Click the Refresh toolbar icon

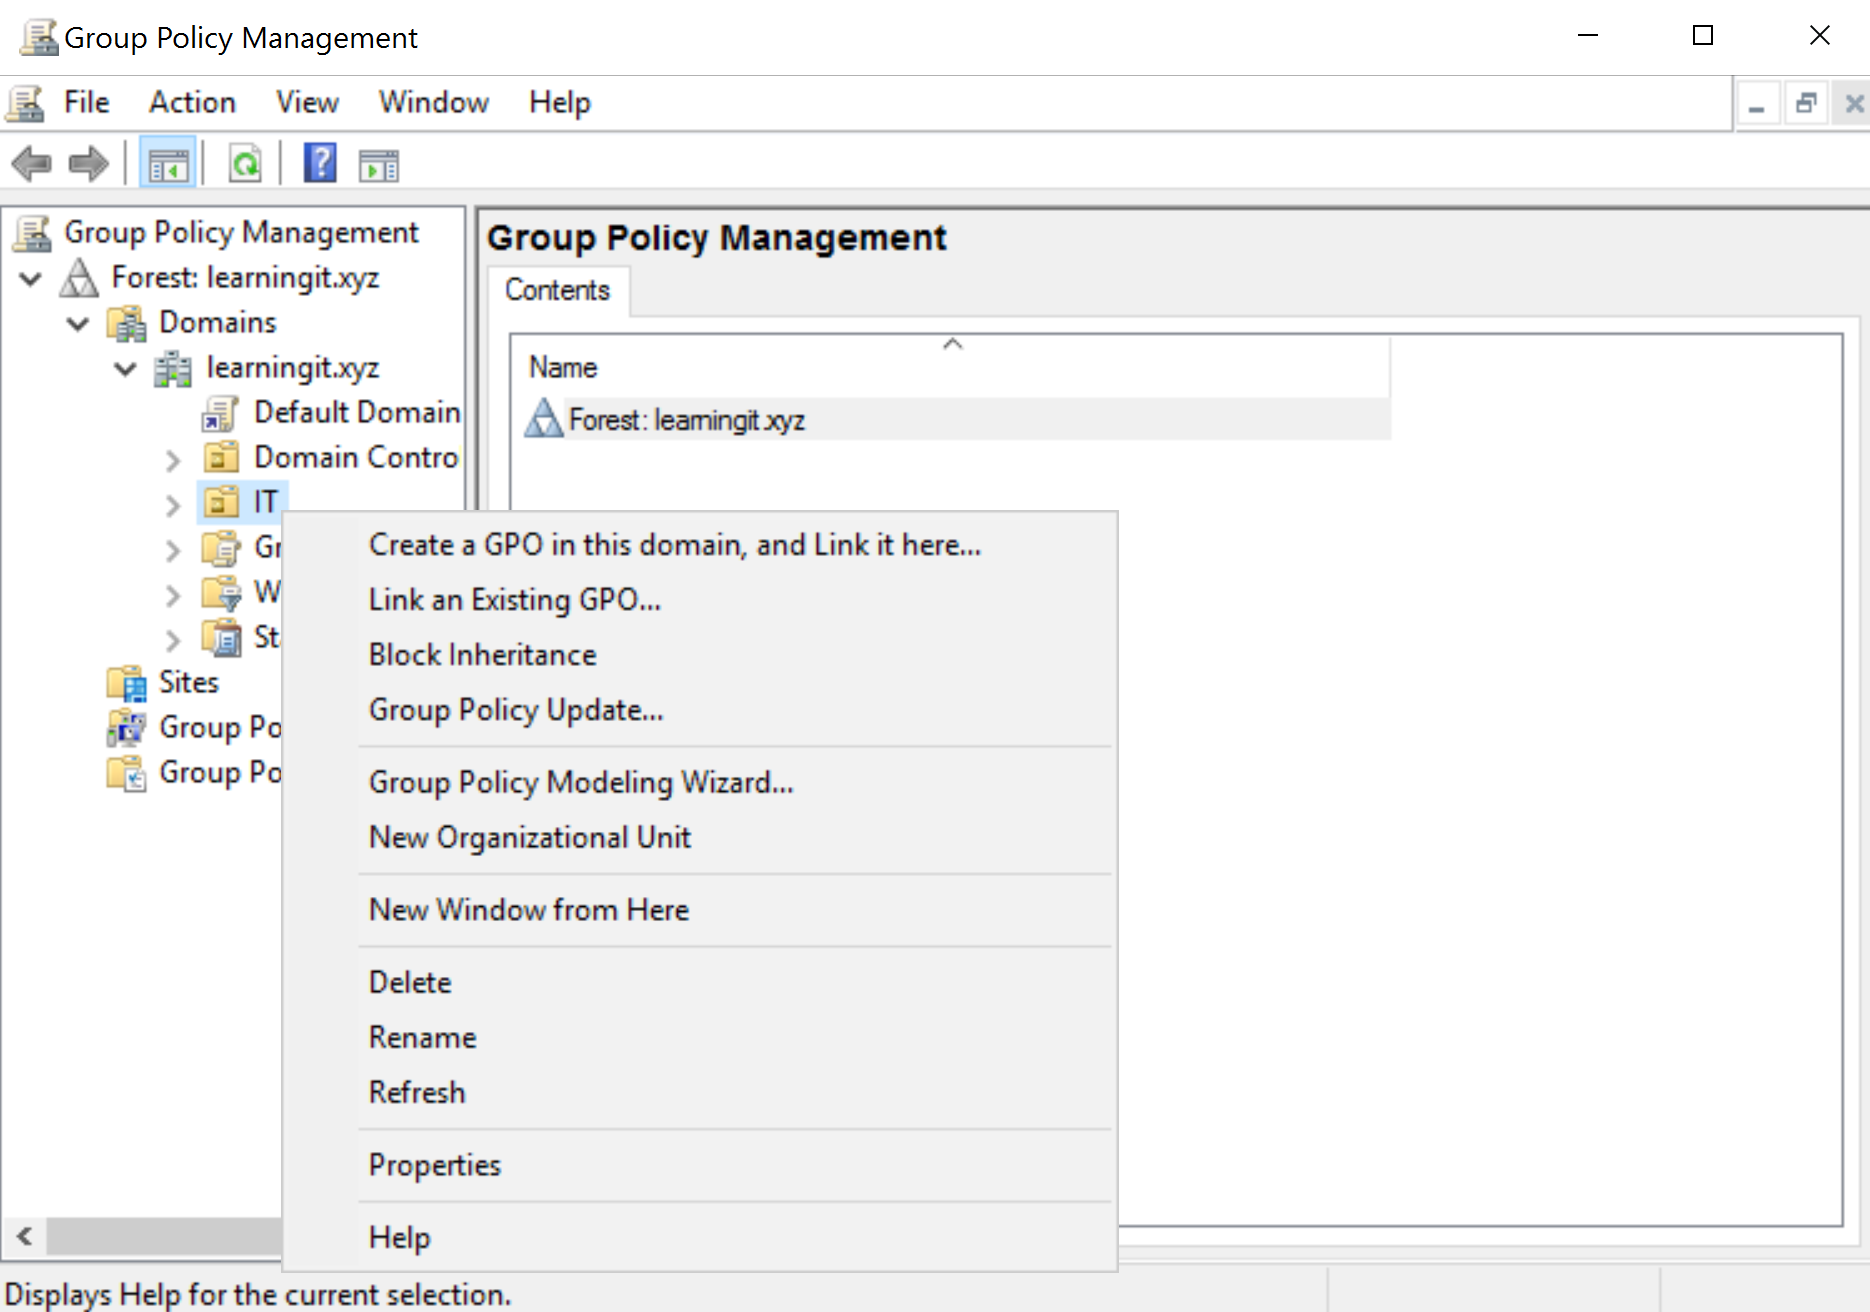point(244,164)
